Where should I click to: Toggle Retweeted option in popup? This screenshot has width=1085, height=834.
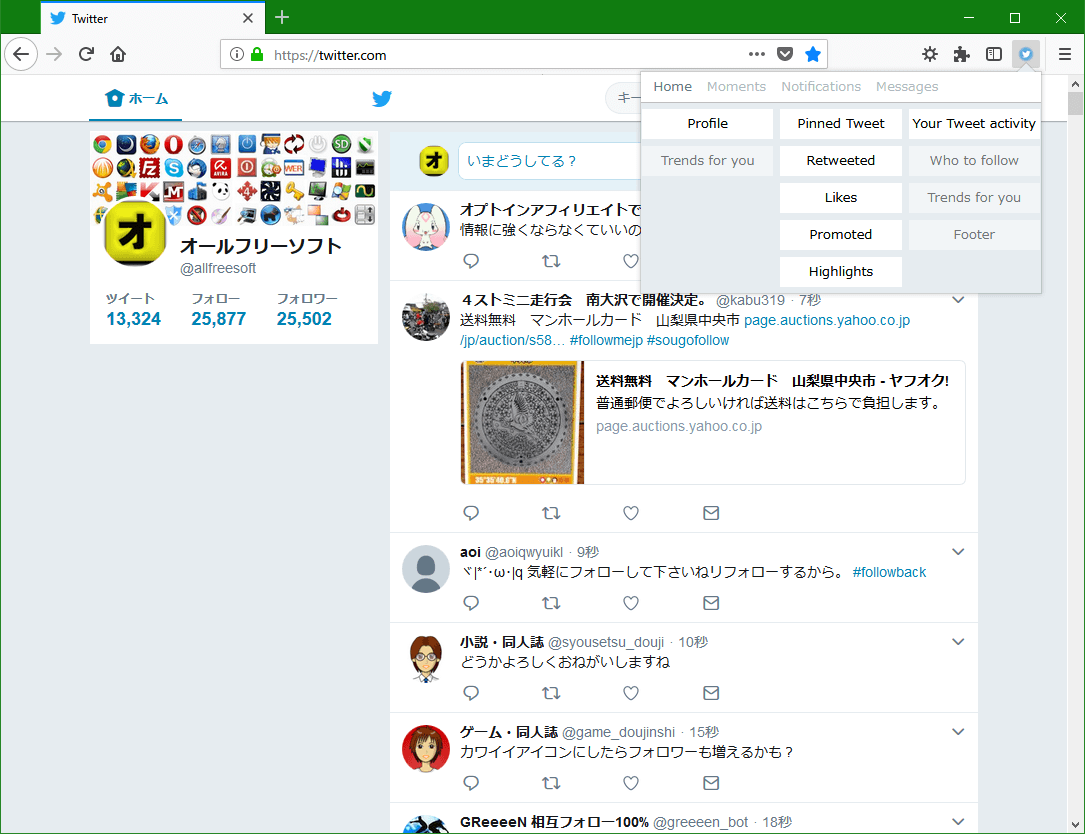click(x=841, y=161)
